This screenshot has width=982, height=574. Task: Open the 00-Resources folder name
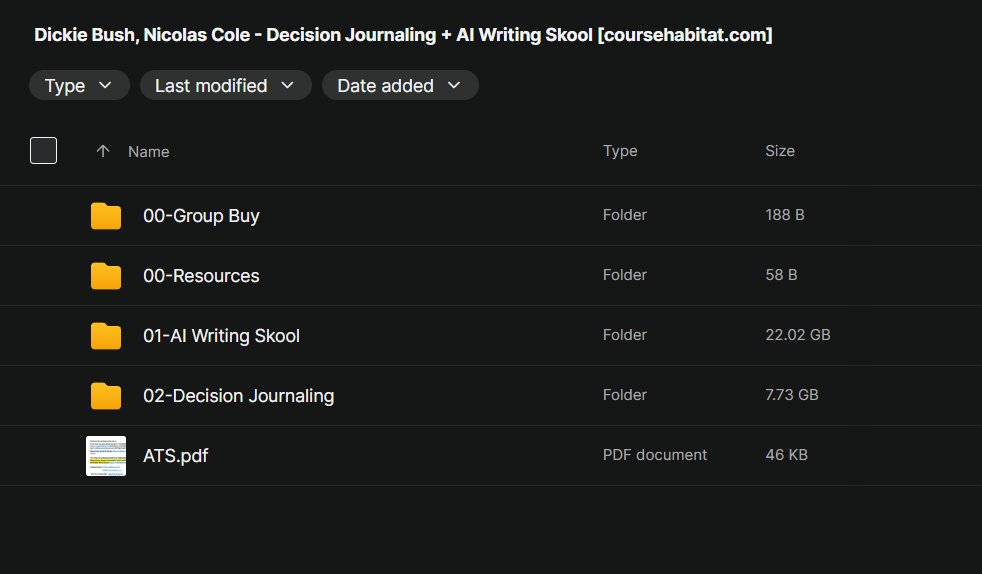201,276
